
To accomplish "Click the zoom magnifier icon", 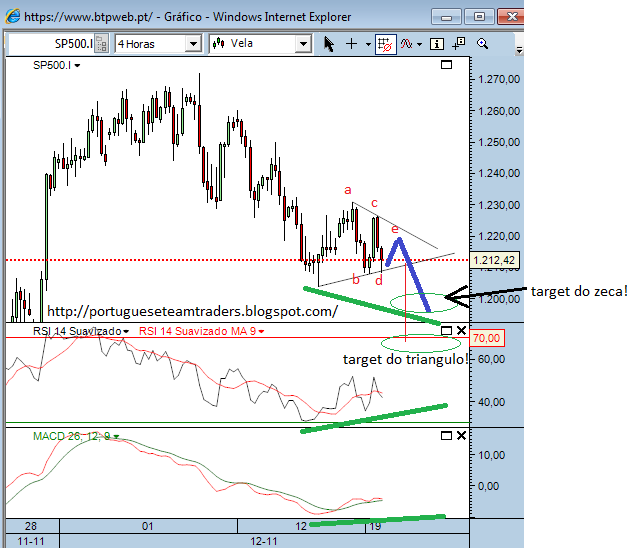I will [x=482, y=44].
